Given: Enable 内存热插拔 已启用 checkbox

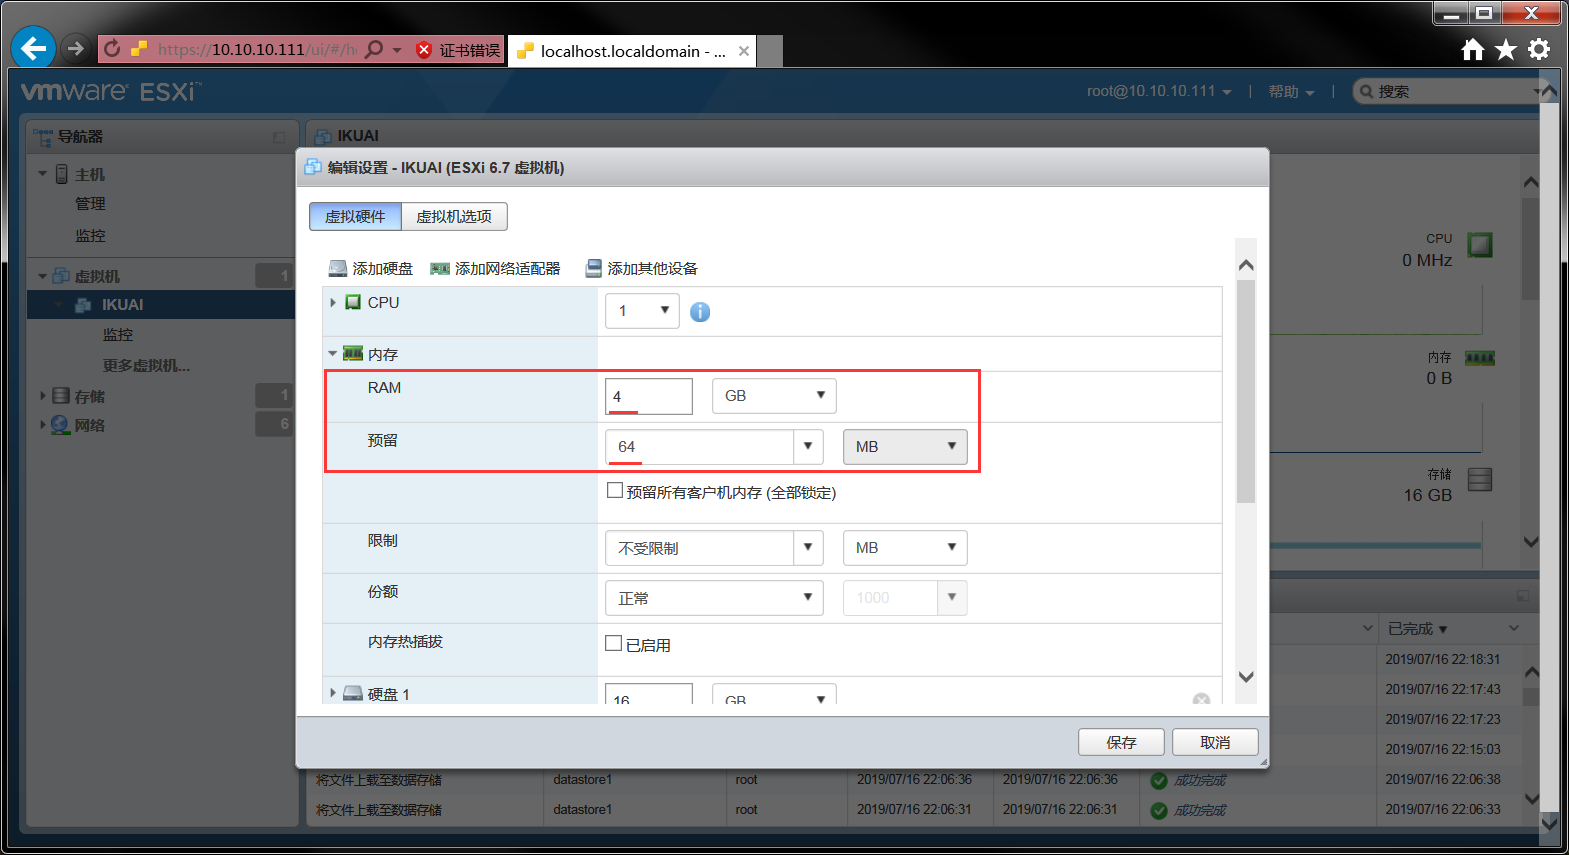Looking at the screenshot, I should click(x=614, y=643).
